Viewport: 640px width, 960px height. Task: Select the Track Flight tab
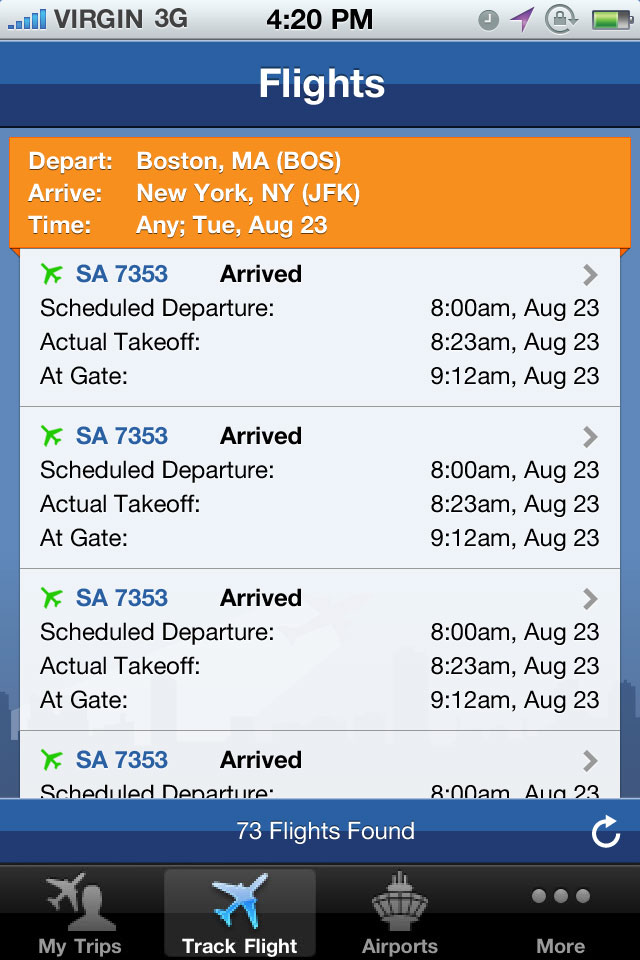tap(240, 914)
